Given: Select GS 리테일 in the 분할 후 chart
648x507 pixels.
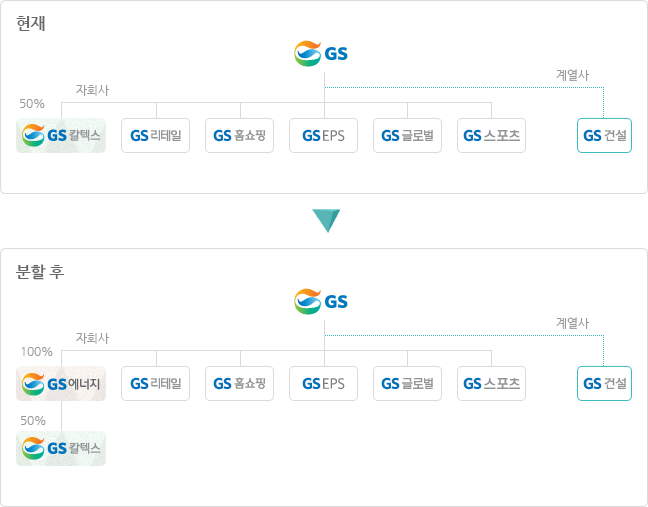Looking at the screenshot, I should [156, 383].
